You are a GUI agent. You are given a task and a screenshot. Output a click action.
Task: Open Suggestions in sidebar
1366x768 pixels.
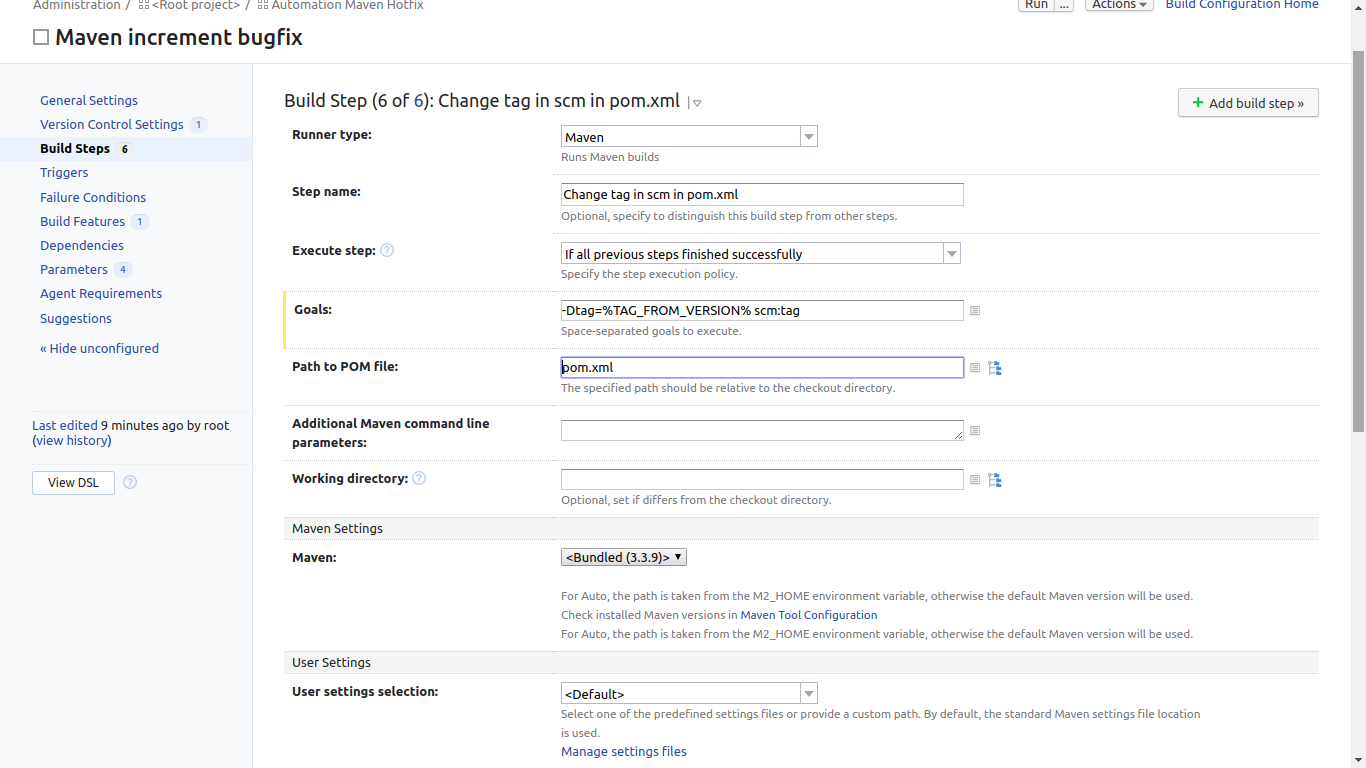point(76,318)
